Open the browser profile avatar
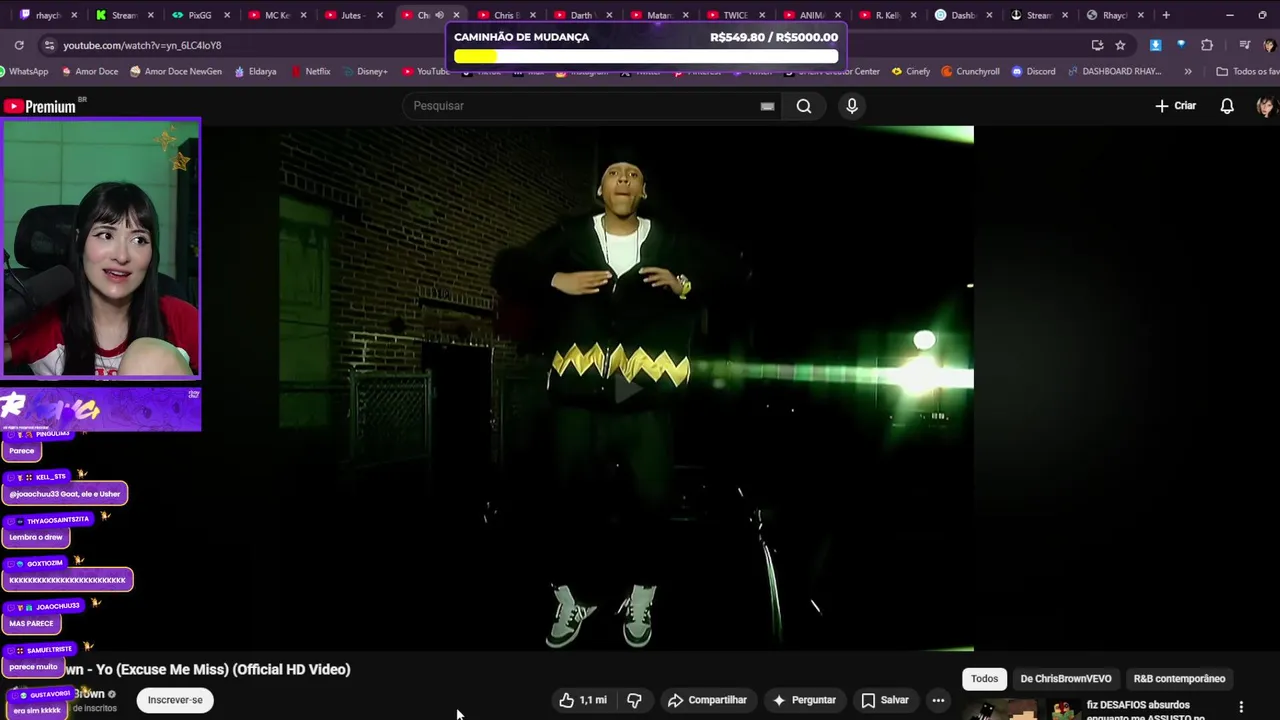Viewport: 1280px width, 720px height. 1268,45
